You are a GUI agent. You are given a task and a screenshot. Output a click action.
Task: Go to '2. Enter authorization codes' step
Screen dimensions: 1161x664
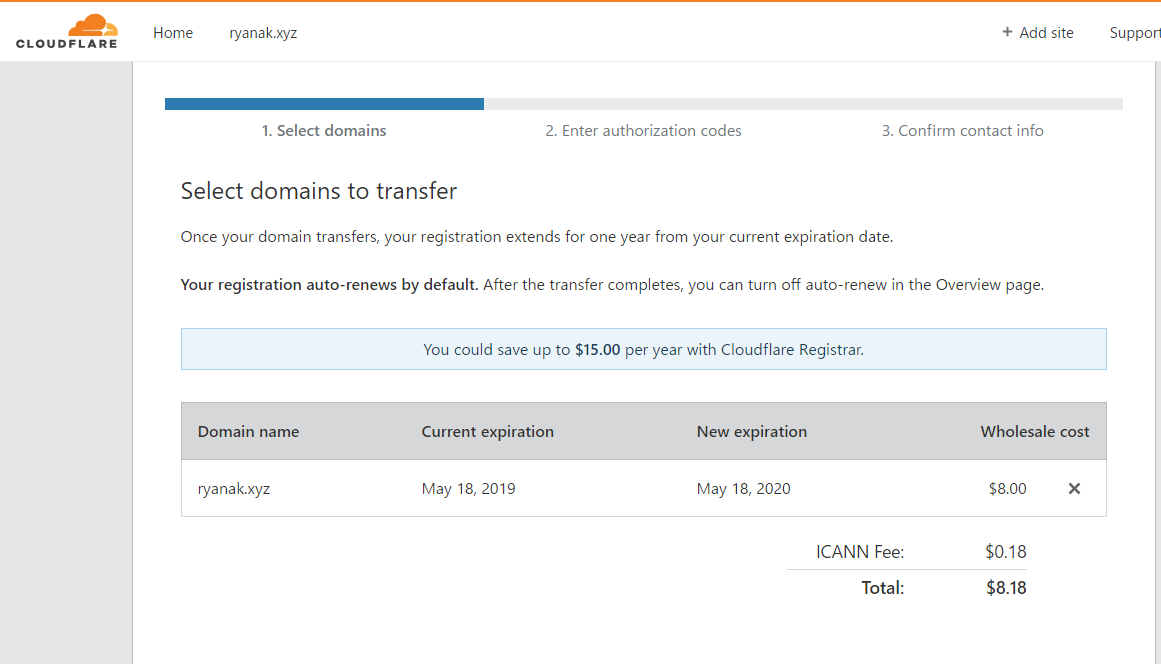tap(643, 130)
